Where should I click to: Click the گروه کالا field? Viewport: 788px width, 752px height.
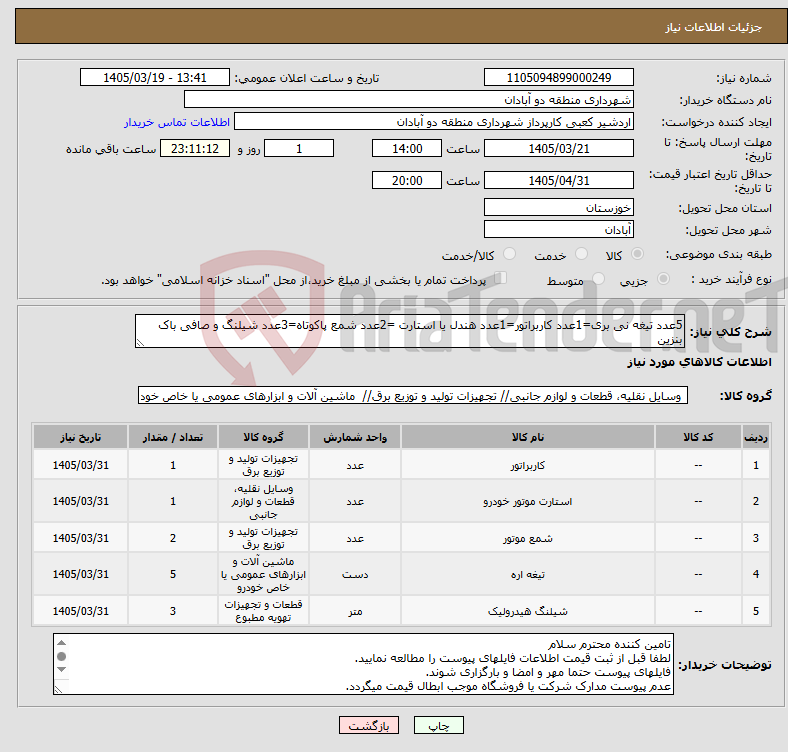413,396
